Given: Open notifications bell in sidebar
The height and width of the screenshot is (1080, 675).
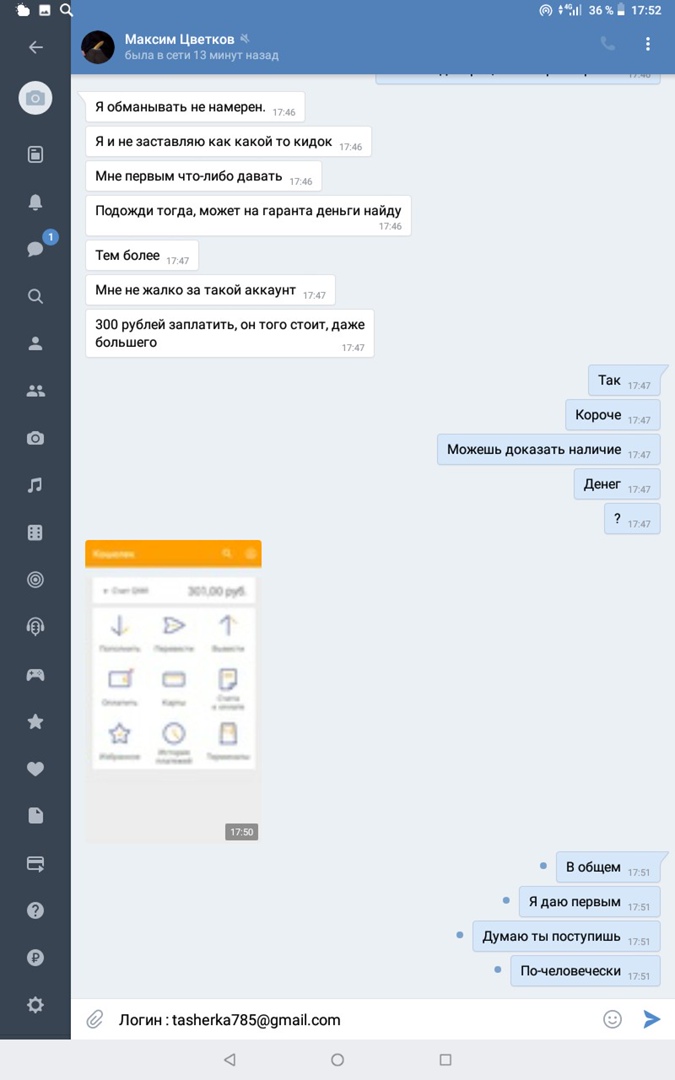Looking at the screenshot, I should point(35,202).
